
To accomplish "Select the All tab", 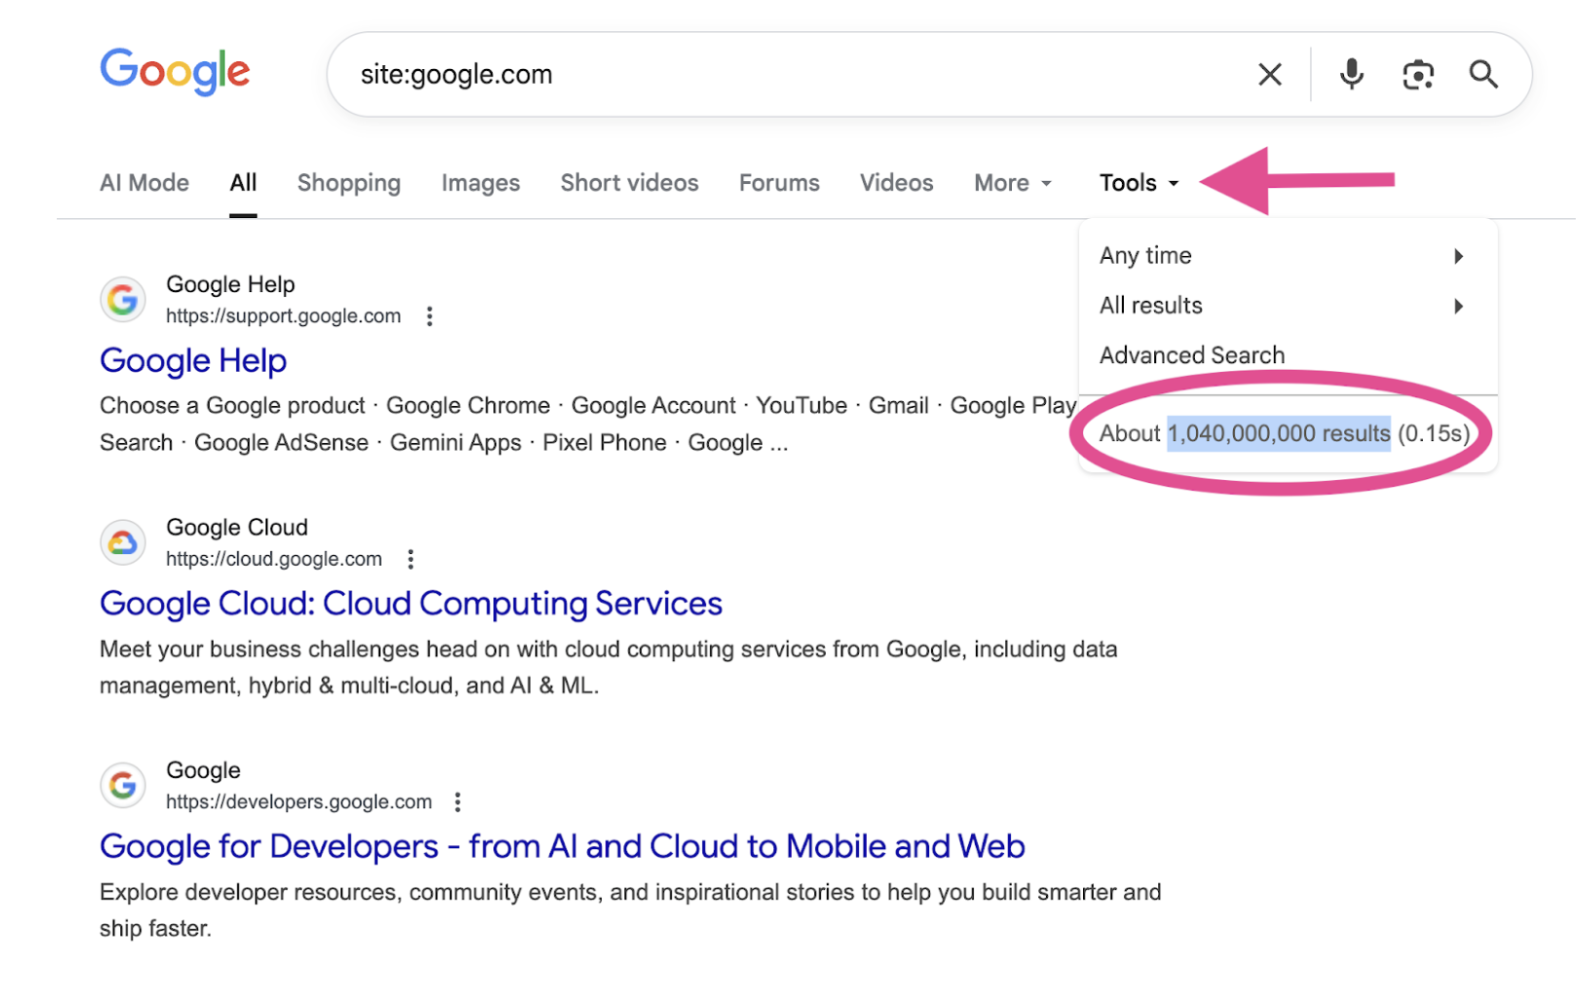I will pos(243,183).
